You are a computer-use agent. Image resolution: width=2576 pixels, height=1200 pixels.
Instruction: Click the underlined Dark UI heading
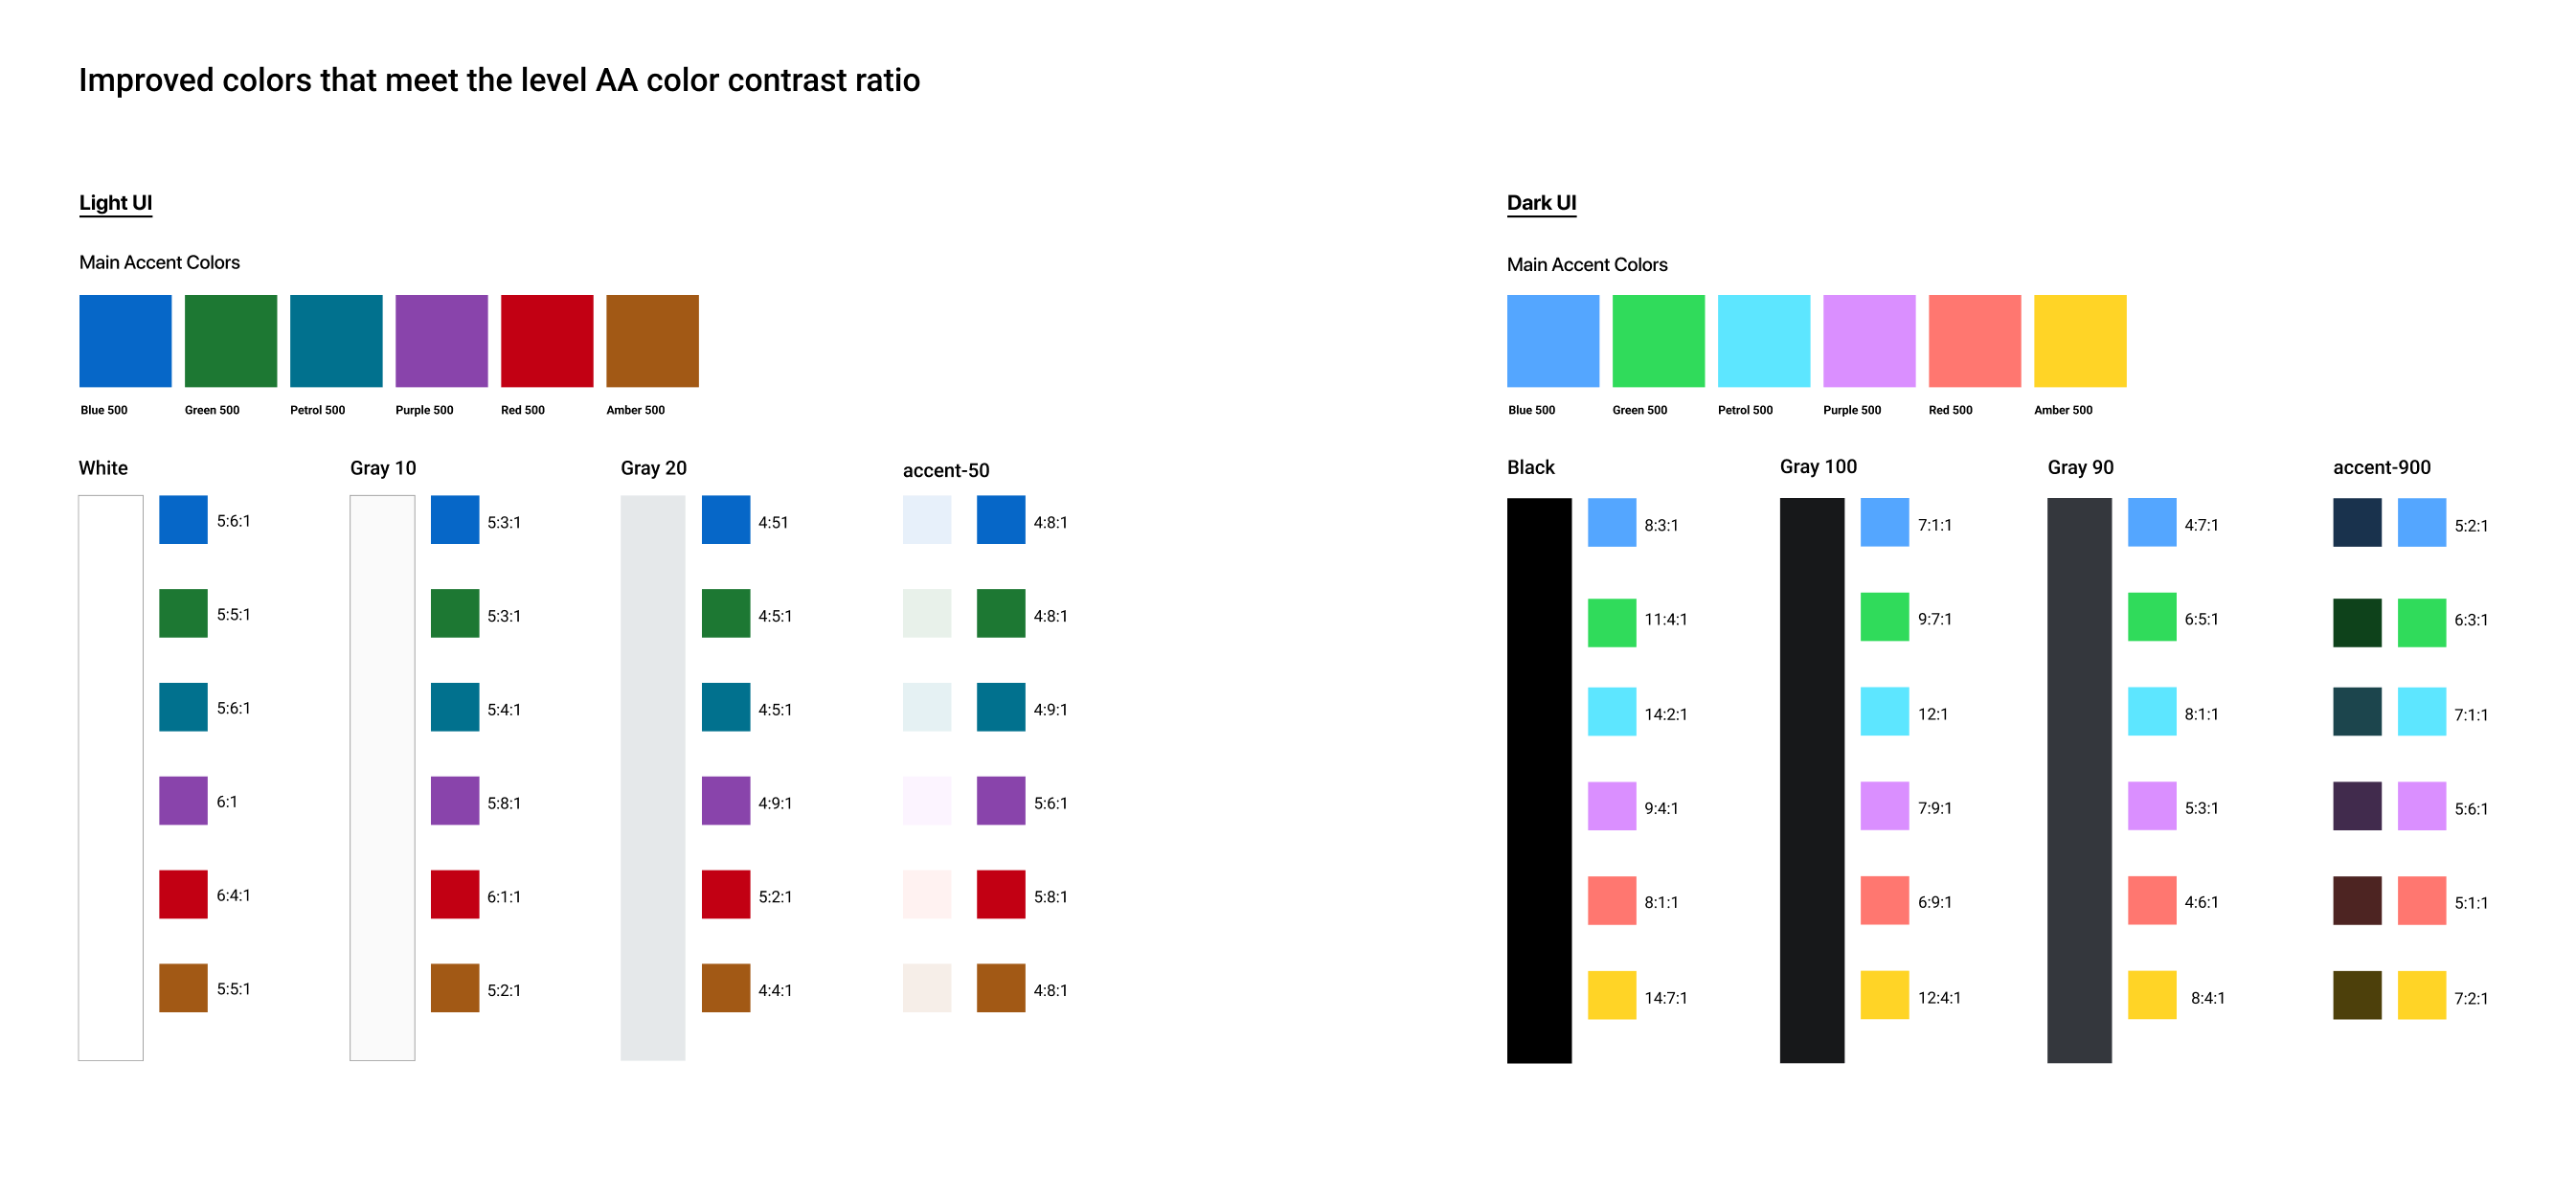pos(1541,203)
